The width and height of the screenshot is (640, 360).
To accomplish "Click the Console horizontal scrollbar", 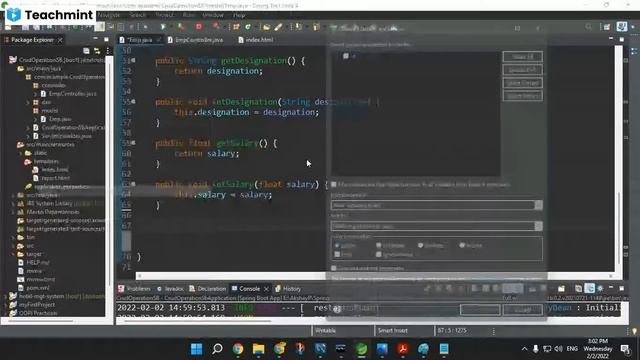I will (x=198, y=321).
